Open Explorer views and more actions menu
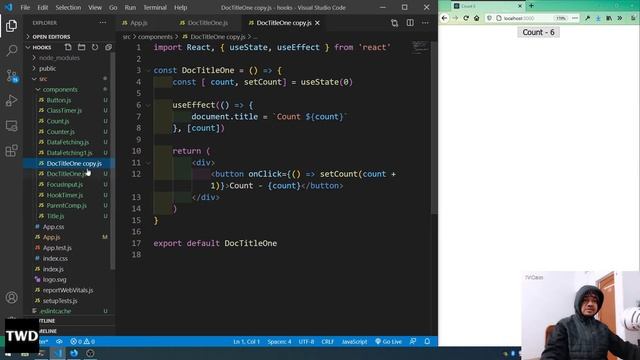Viewport: 640px width, 360px height. [103, 23]
